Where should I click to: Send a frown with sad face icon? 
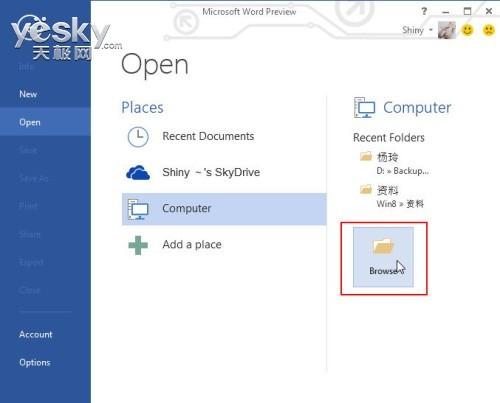(x=489, y=30)
